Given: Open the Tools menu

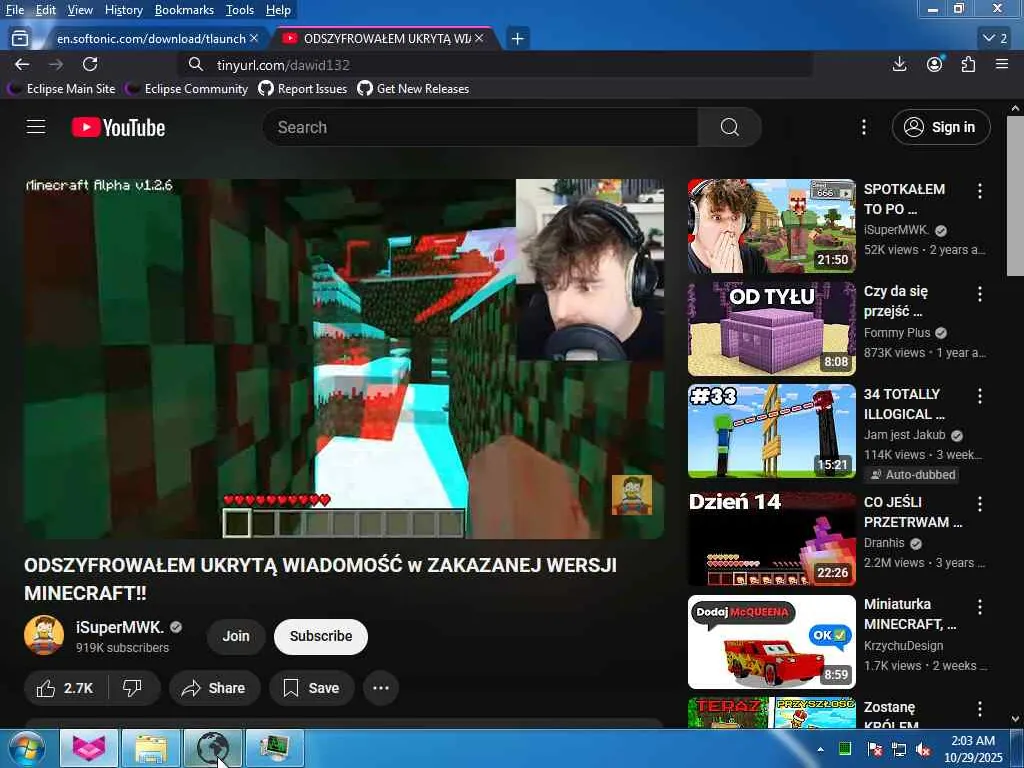Looking at the screenshot, I should pyautogui.click(x=240, y=10).
